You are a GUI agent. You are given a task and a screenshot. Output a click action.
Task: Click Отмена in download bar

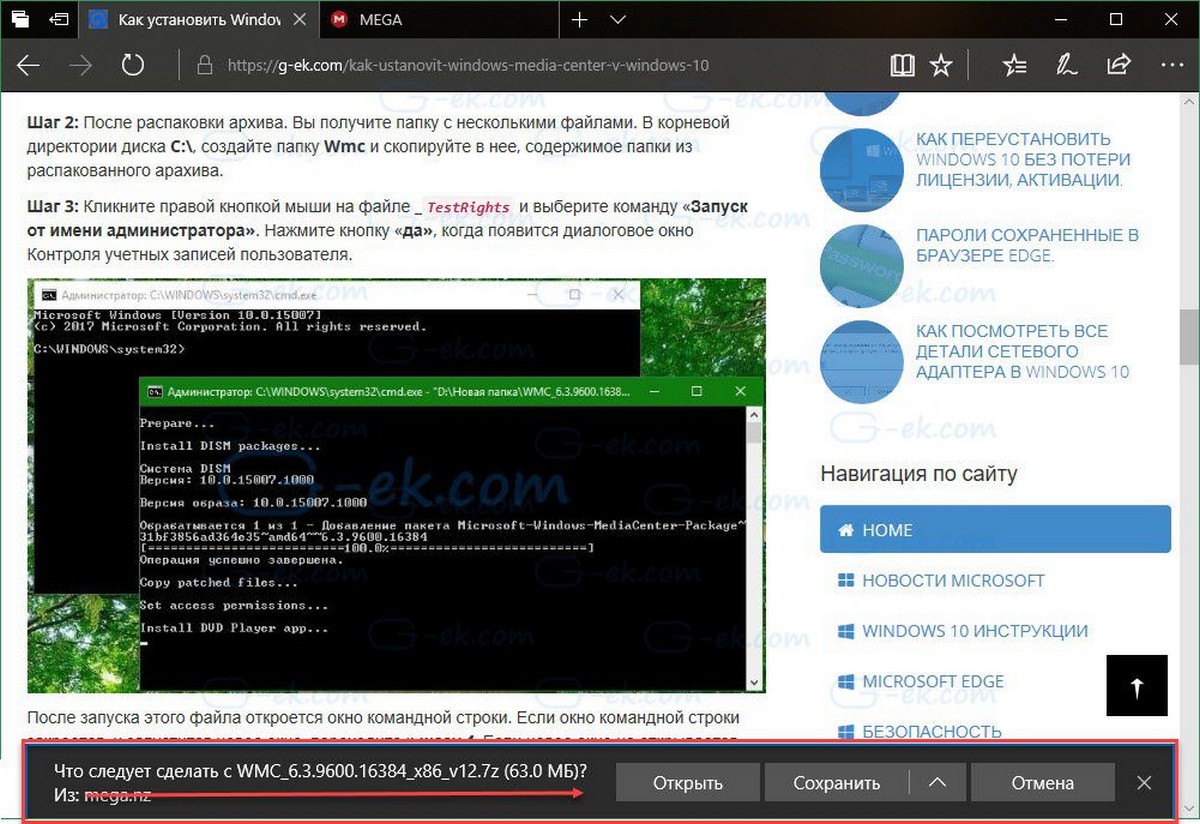pos(1042,783)
